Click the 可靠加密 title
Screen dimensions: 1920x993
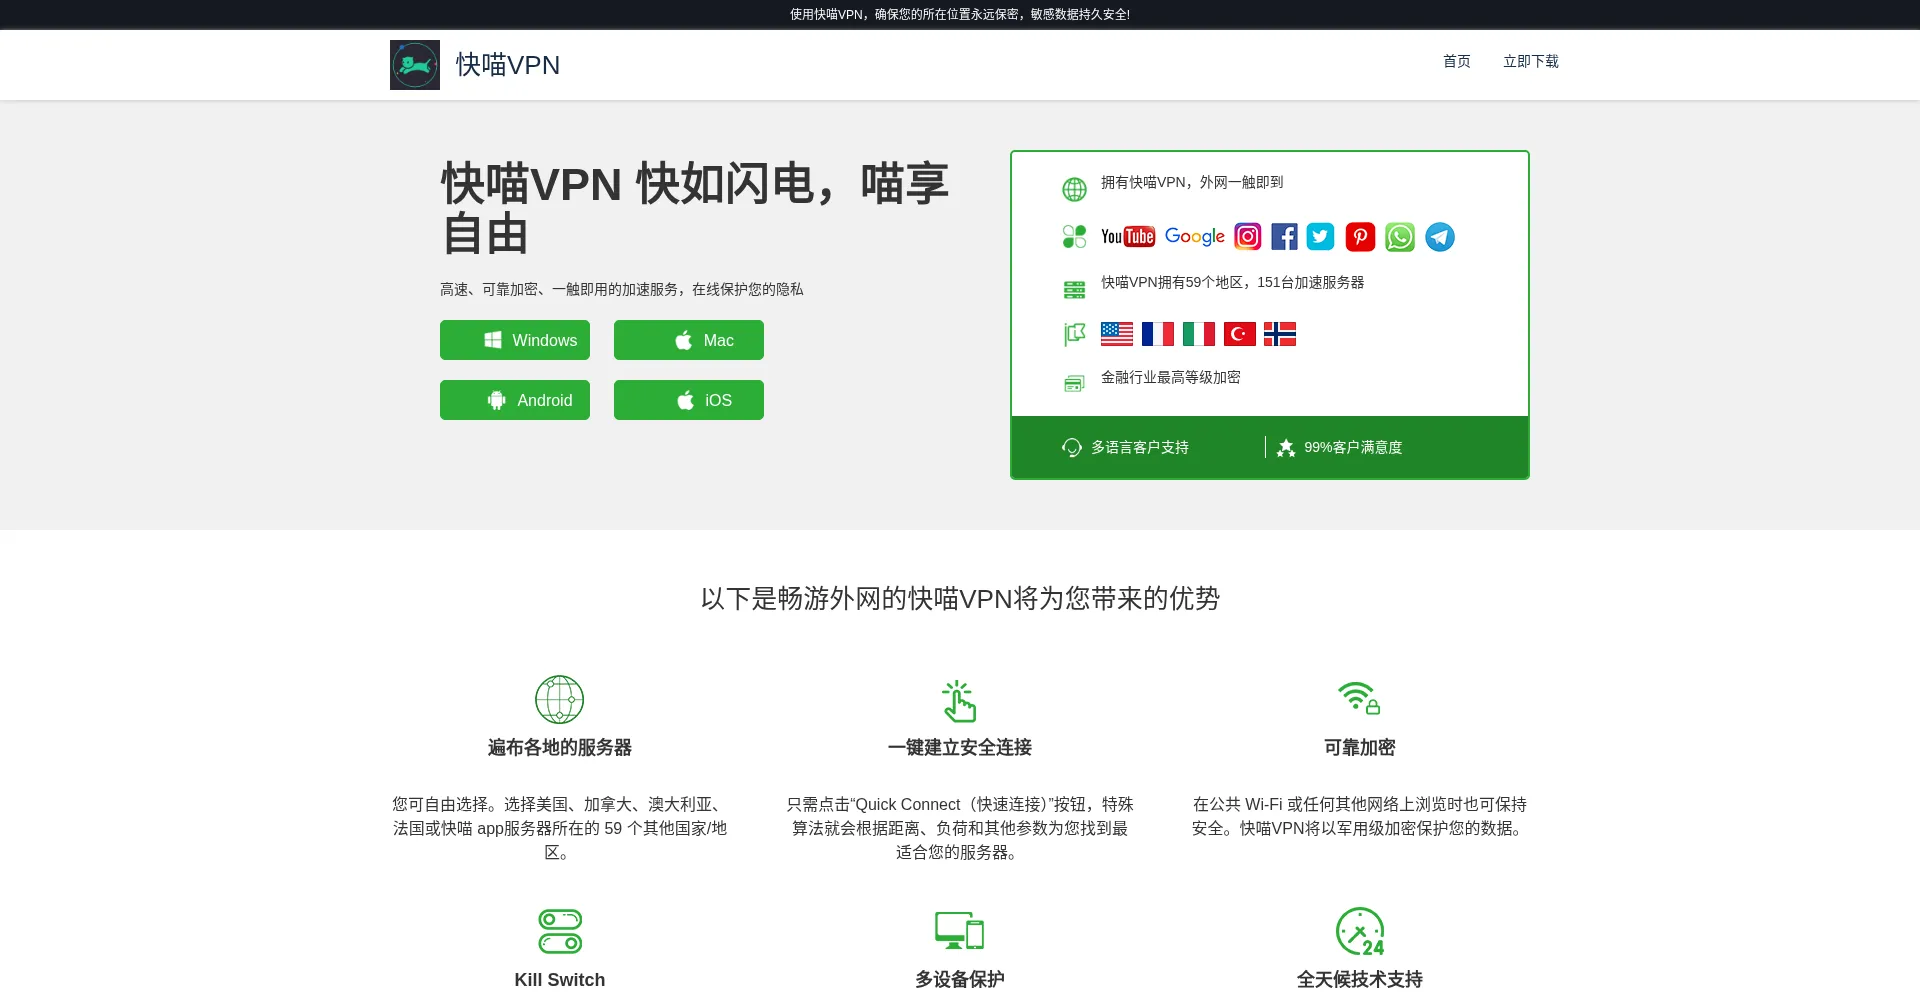click(1360, 747)
